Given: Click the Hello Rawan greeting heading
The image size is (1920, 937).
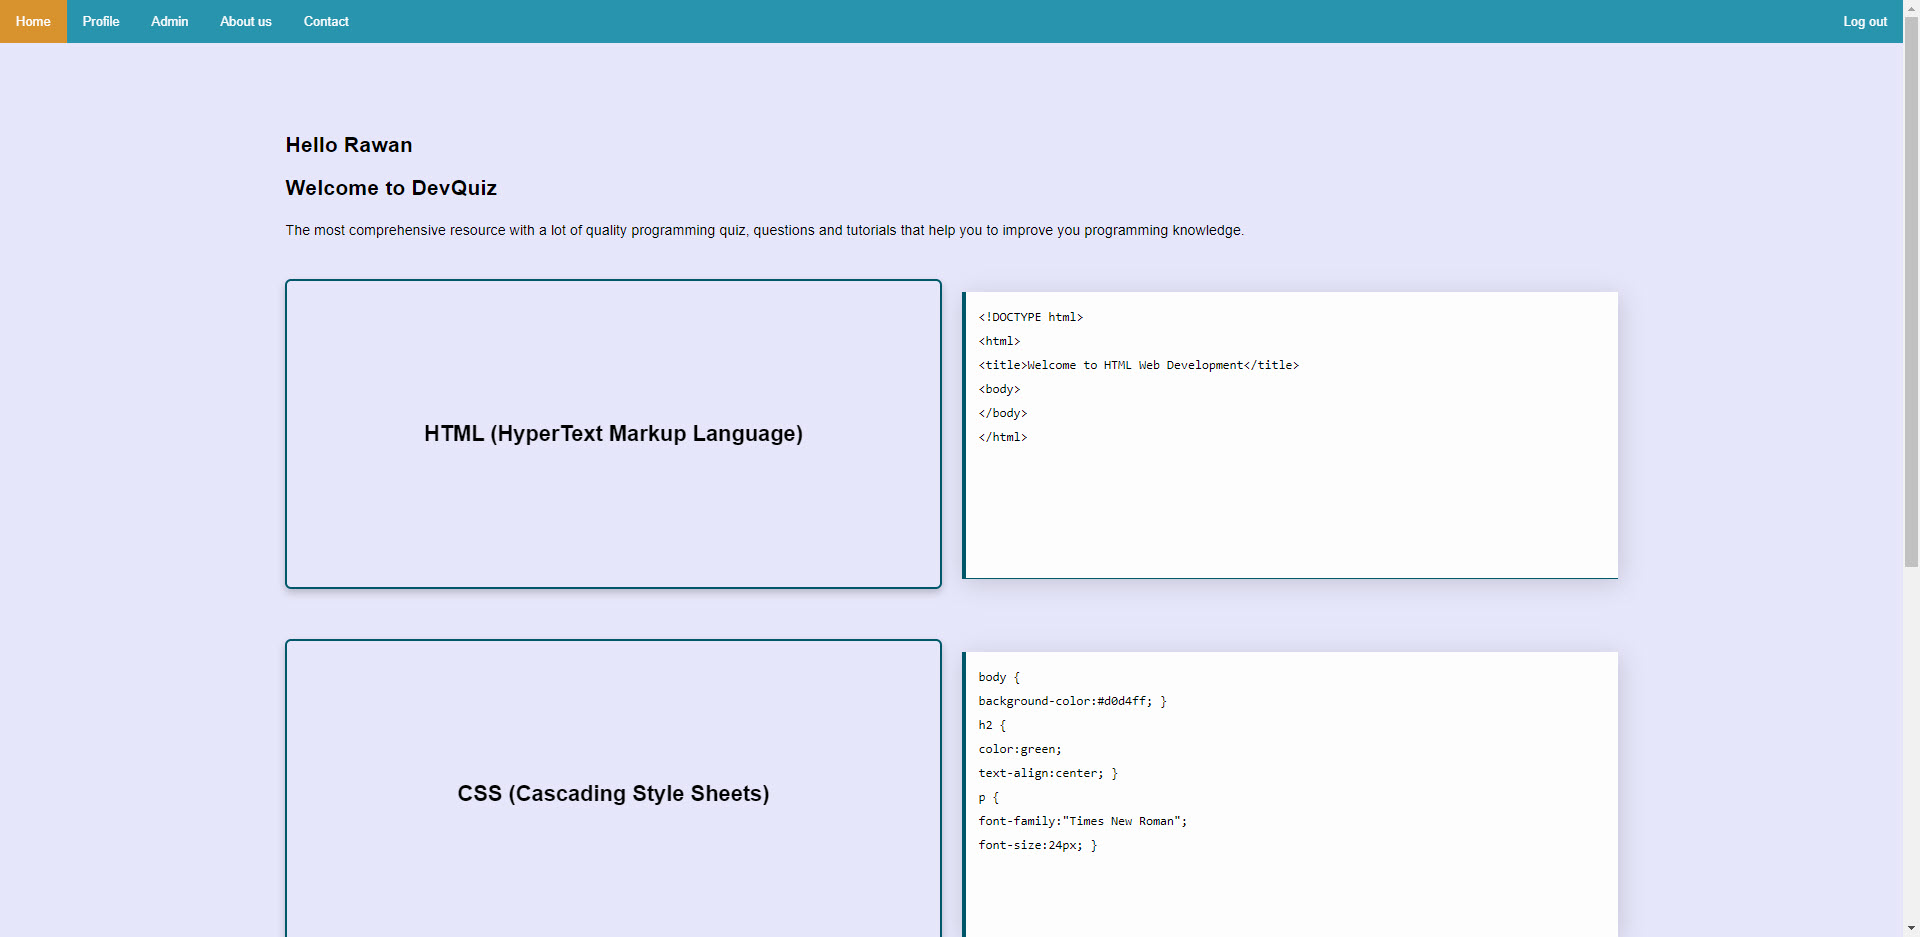Looking at the screenshot, I should tap(348, 145).
